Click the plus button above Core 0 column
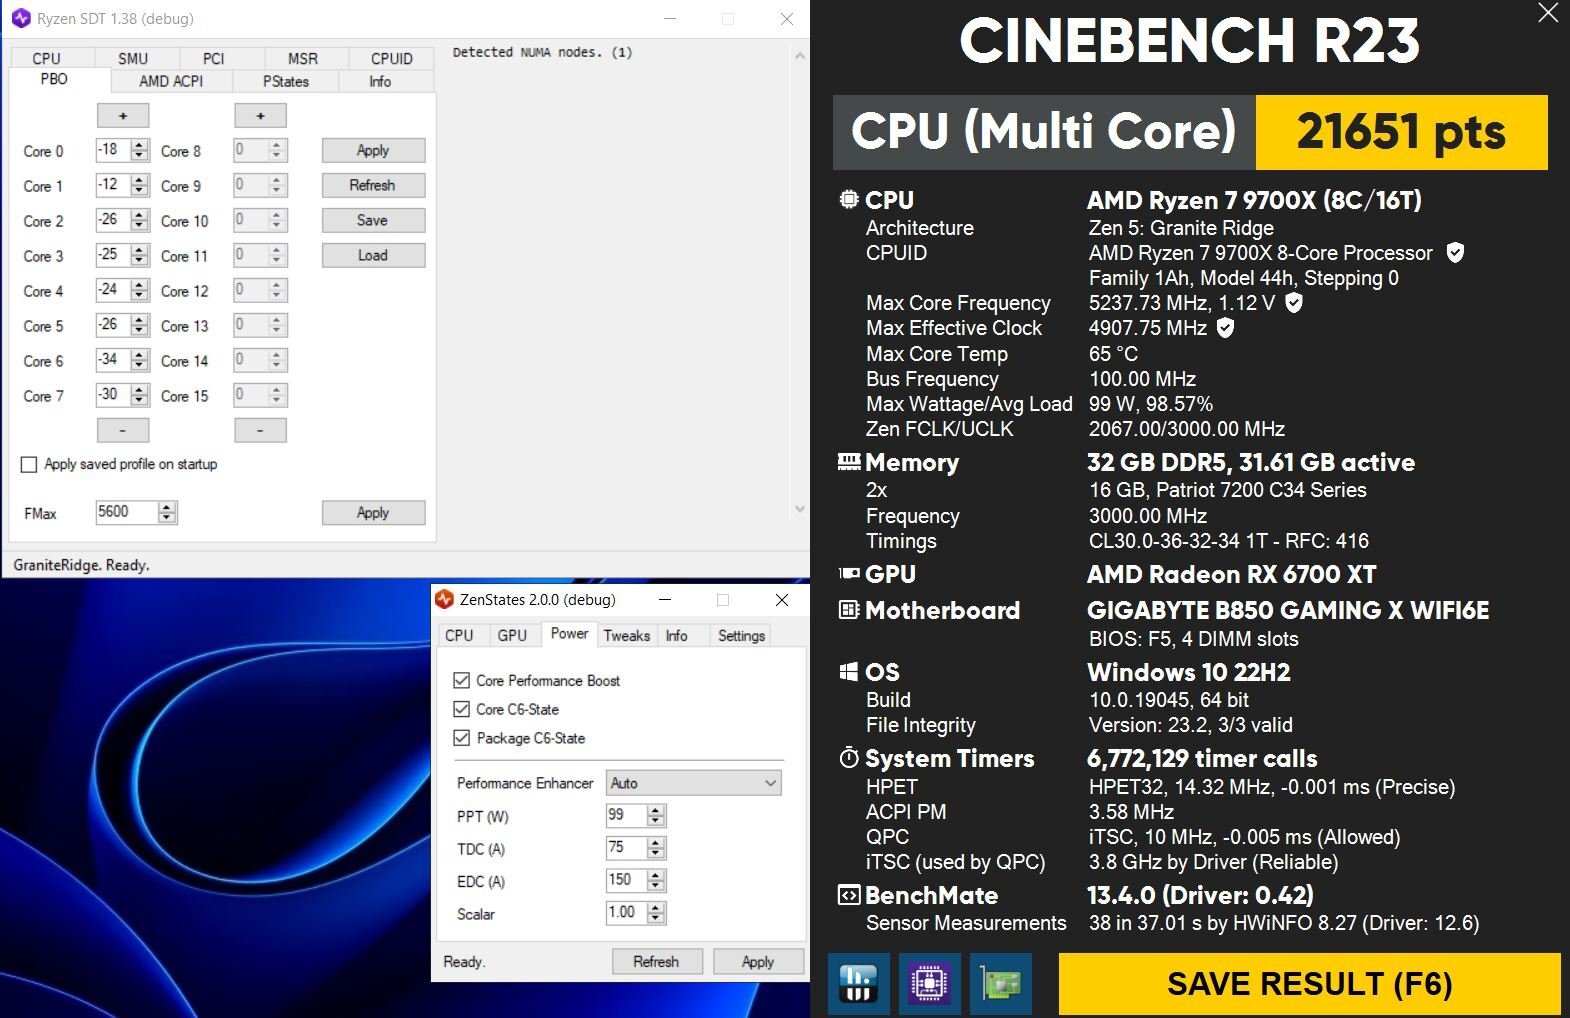Screen dimensions: 1570x1018 (123, 115)
